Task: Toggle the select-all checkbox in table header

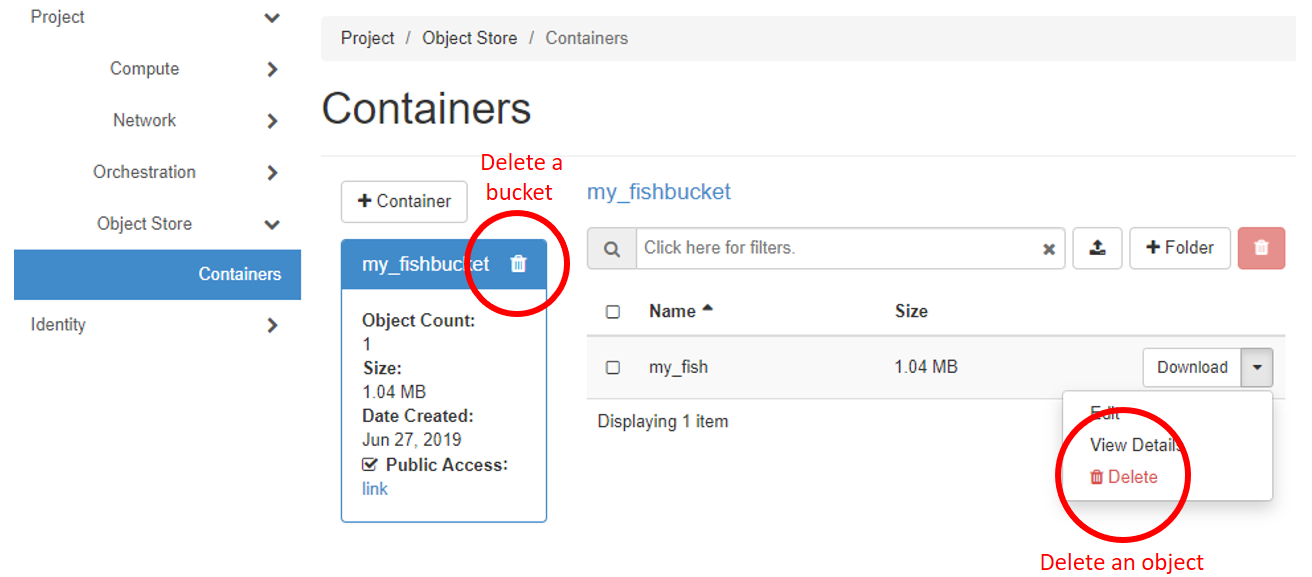Action: [x=613, y=312]
